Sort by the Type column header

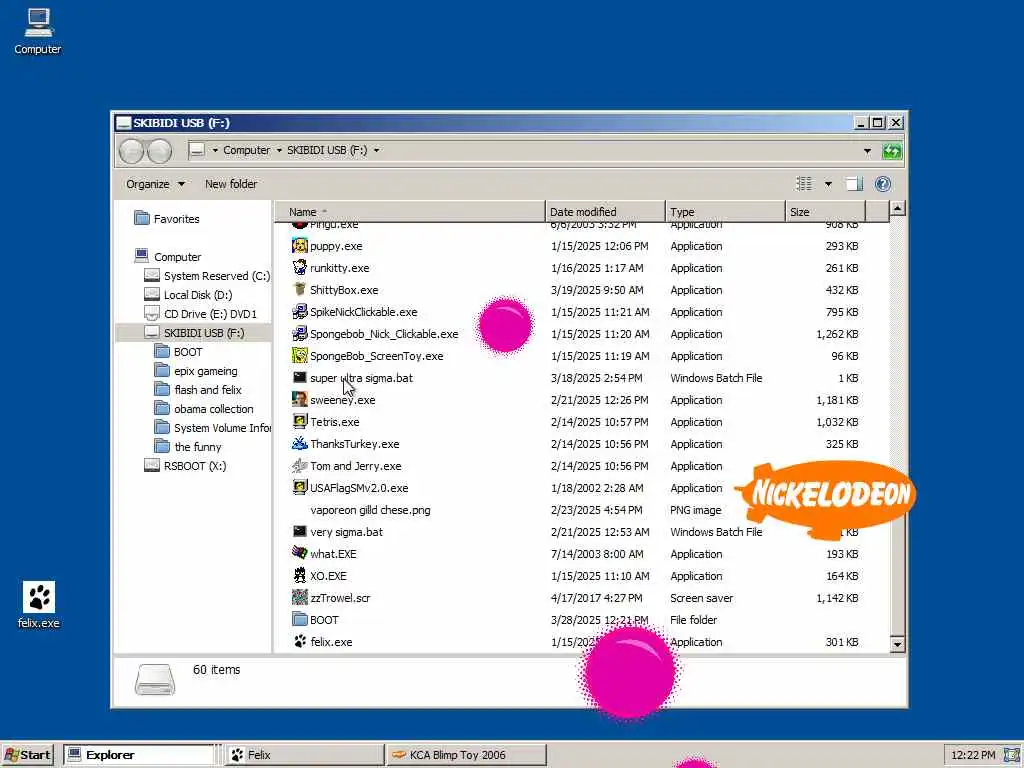725,212
